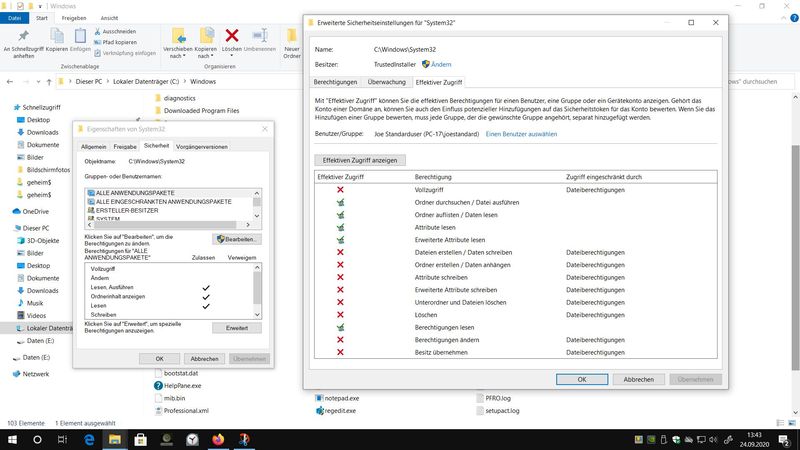Screen dimensions: 800x450
Task: Click the Bearbeiten button in Eigenschaften
Action: pyautogui.click(x=237, y=239)
